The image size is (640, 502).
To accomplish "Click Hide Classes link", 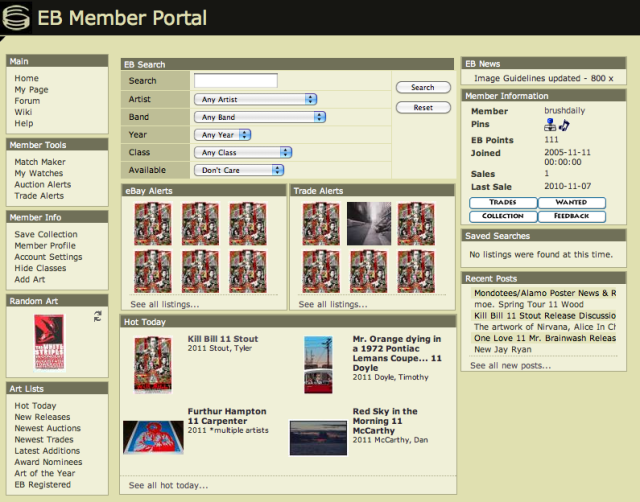I will tap(40, 268).
